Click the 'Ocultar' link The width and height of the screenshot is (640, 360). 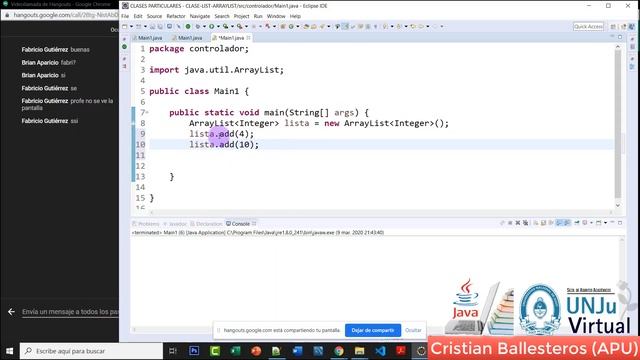point(413,330)
